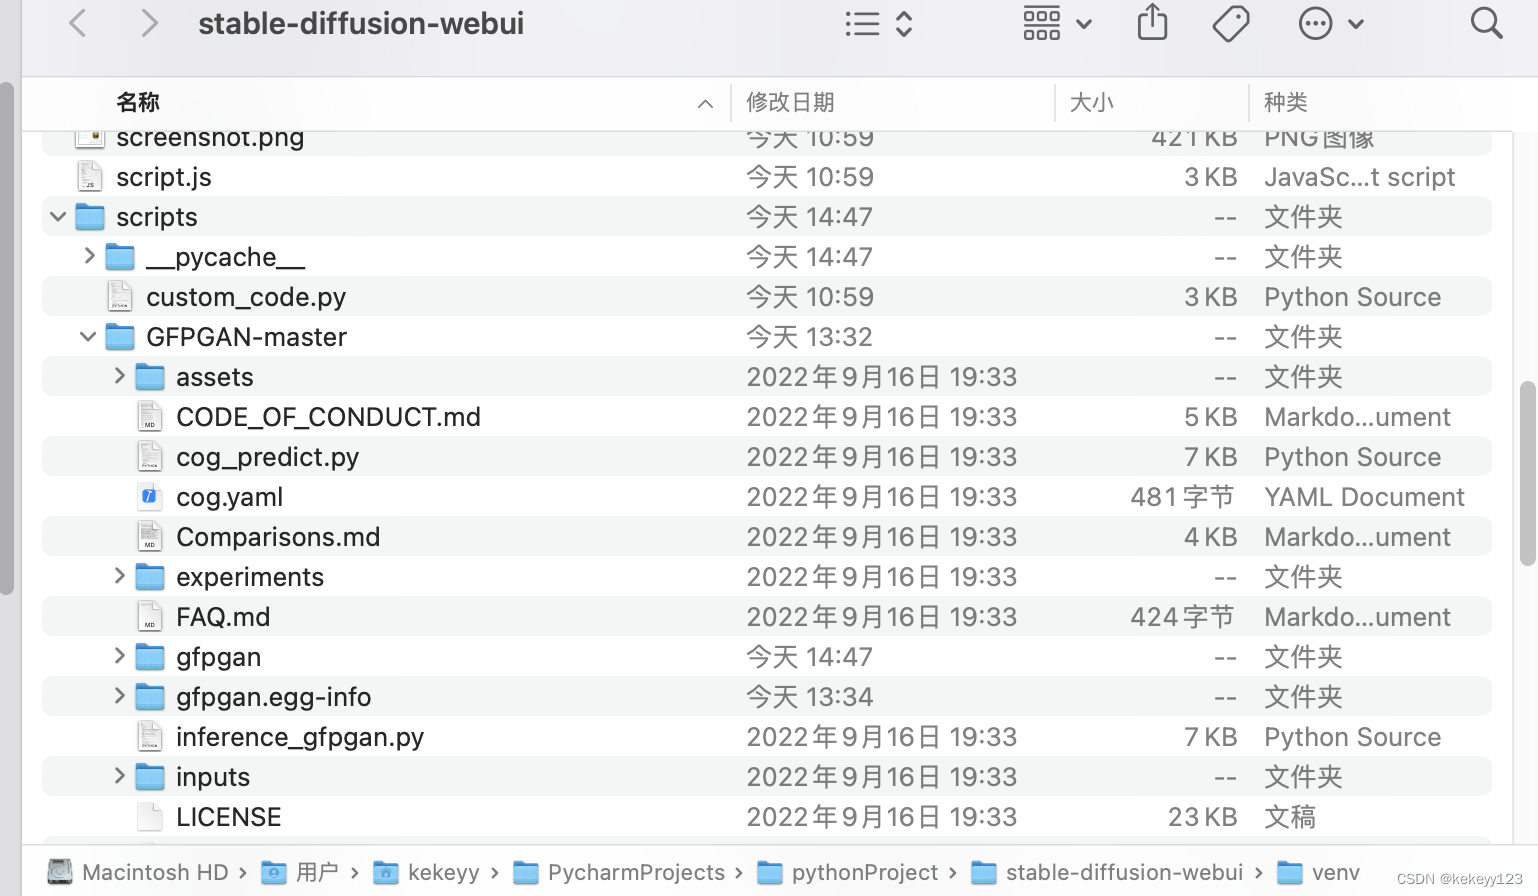The width and height of the screenshot is (1538, 896).
Task: Expand the assets folder
Action: (120, 376)
